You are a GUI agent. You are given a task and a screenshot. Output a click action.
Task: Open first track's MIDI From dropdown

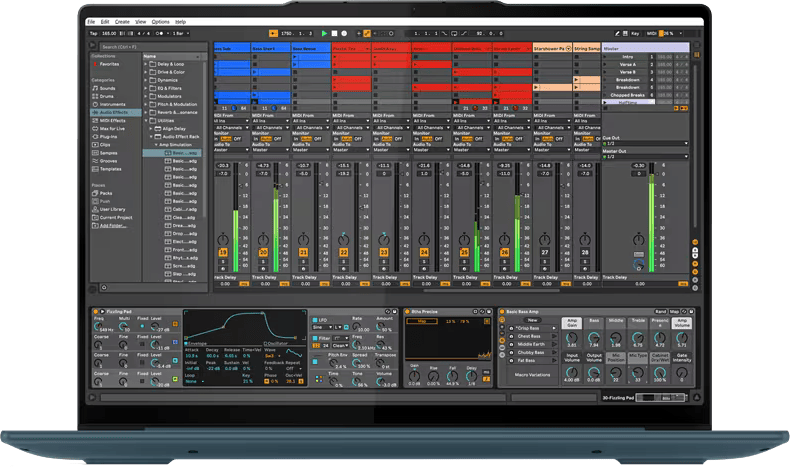pyautogui.click(x=231, y=121)
